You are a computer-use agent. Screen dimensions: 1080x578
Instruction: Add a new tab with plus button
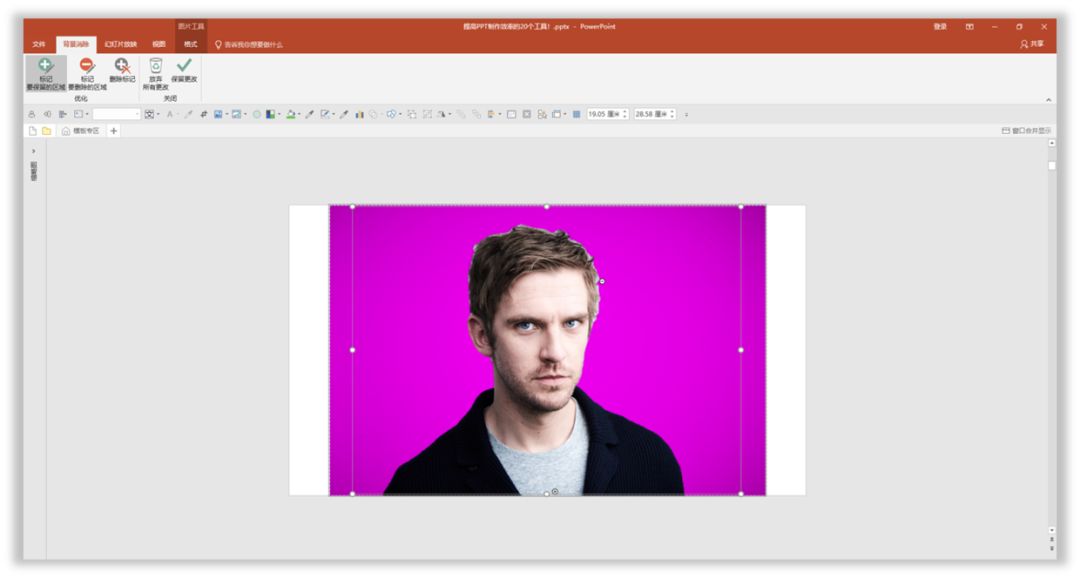point(113,131)
